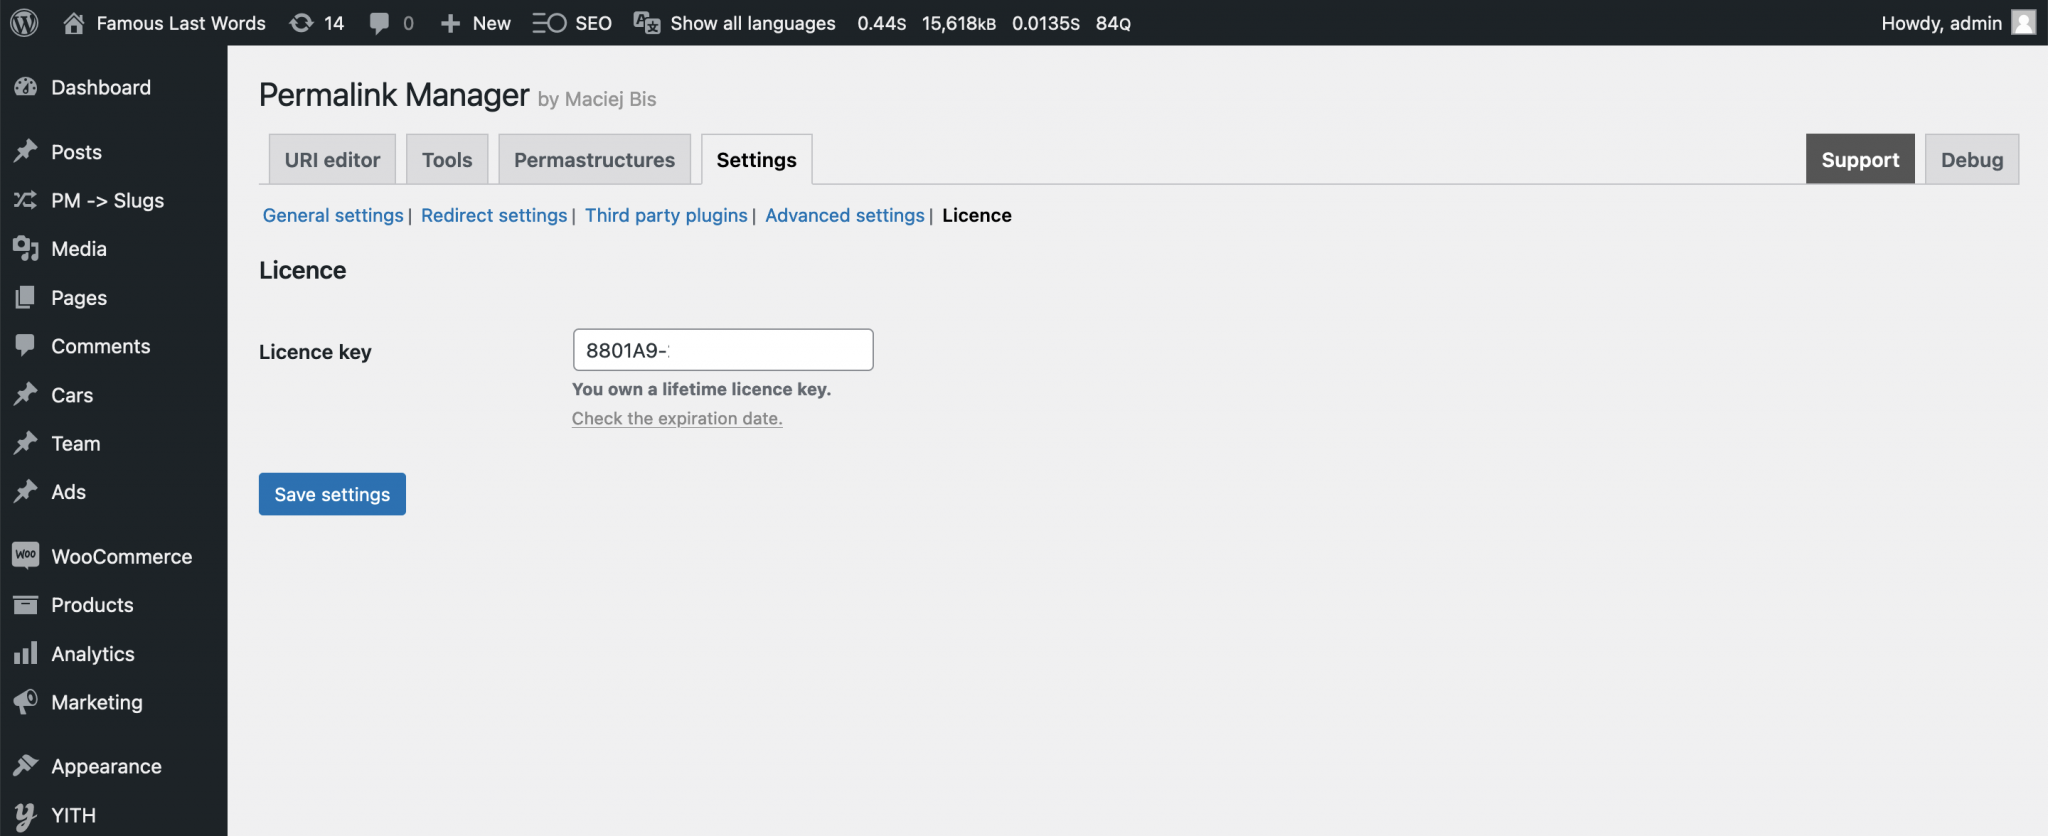Follow the Check the expiration date link
This screenshot has height=836, width=2048.
677,419
